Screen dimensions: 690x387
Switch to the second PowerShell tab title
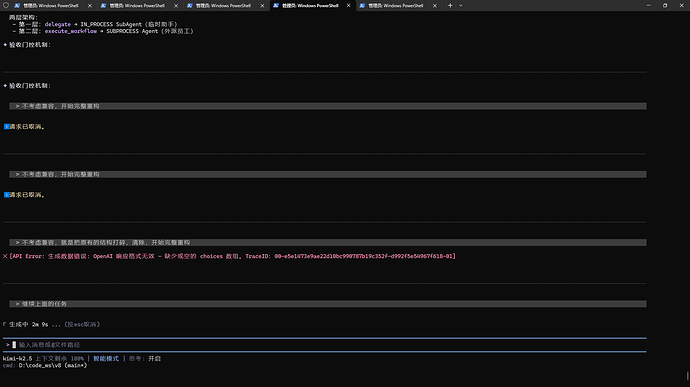click(x=137, y=6)
